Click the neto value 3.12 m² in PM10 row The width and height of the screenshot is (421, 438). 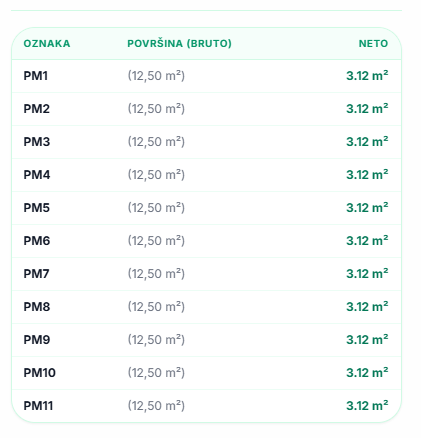(x=367, y=373)
